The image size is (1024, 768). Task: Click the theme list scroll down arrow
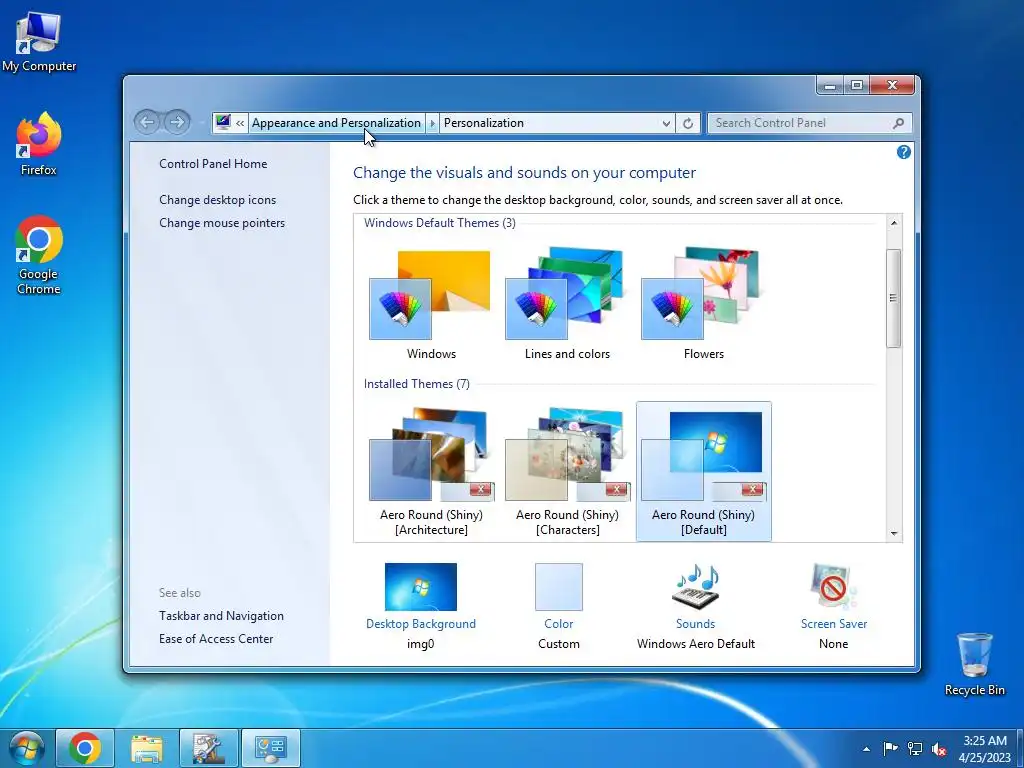coord(894,534)
